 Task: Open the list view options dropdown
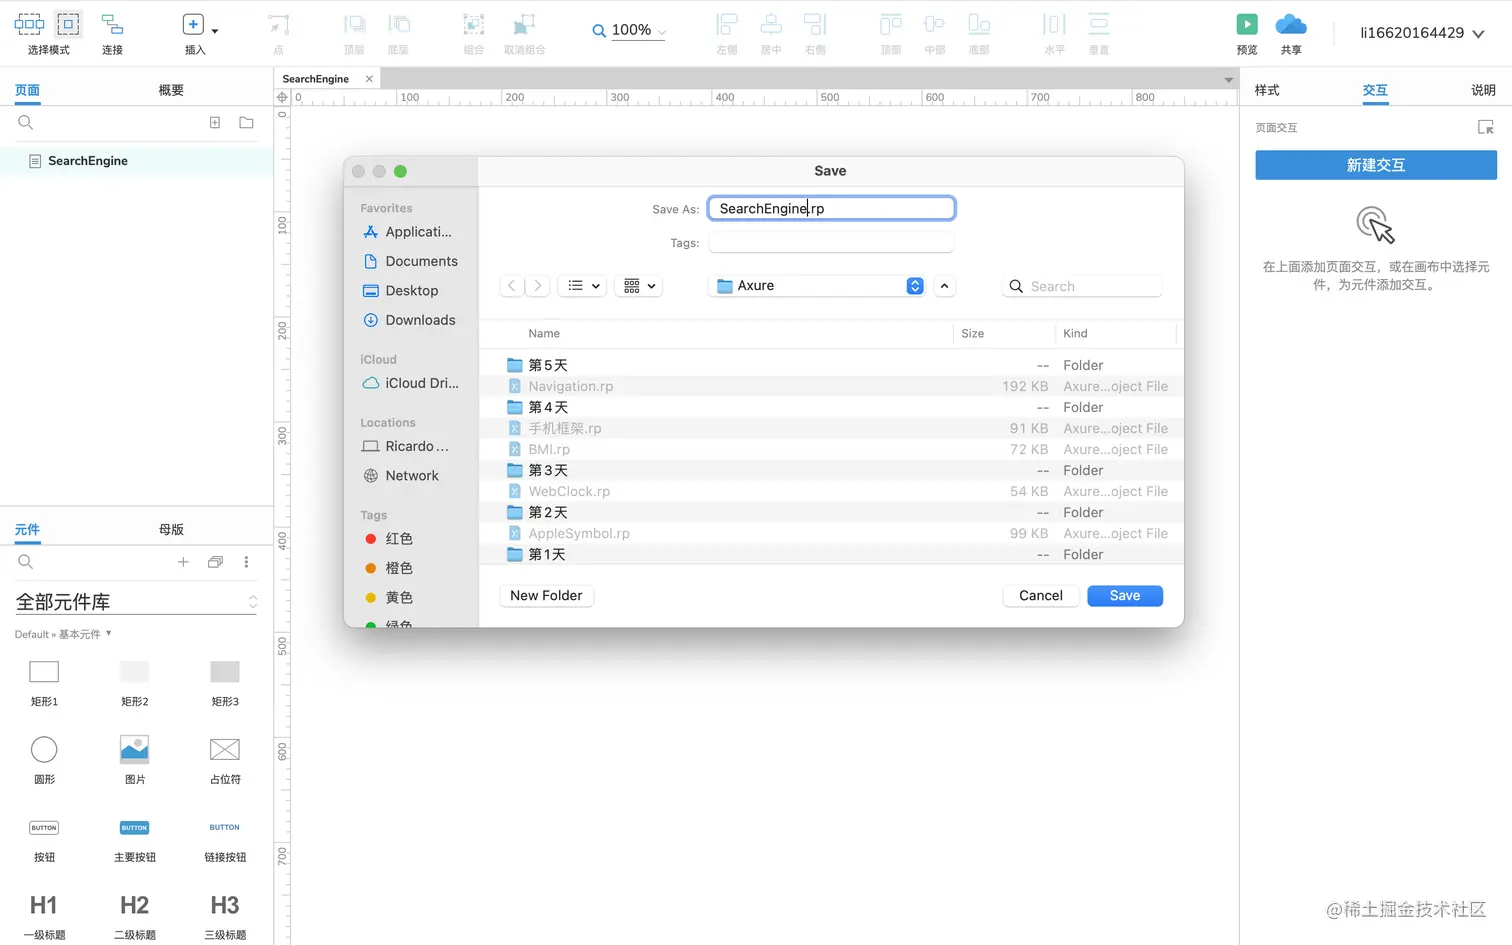point(583,286)
